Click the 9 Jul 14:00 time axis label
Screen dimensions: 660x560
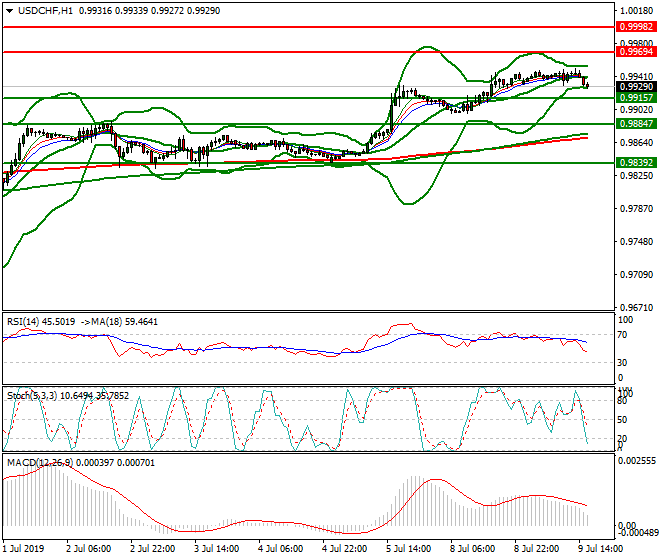pyautogui.click(x=601, y=549)
